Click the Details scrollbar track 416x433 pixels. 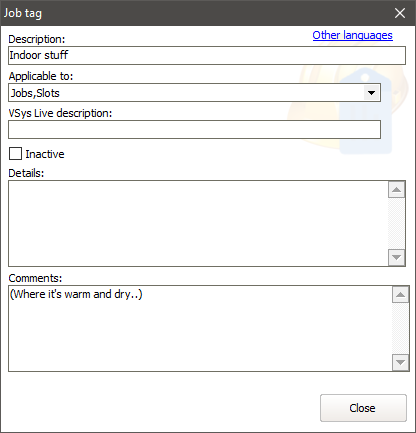pos(396,224)
